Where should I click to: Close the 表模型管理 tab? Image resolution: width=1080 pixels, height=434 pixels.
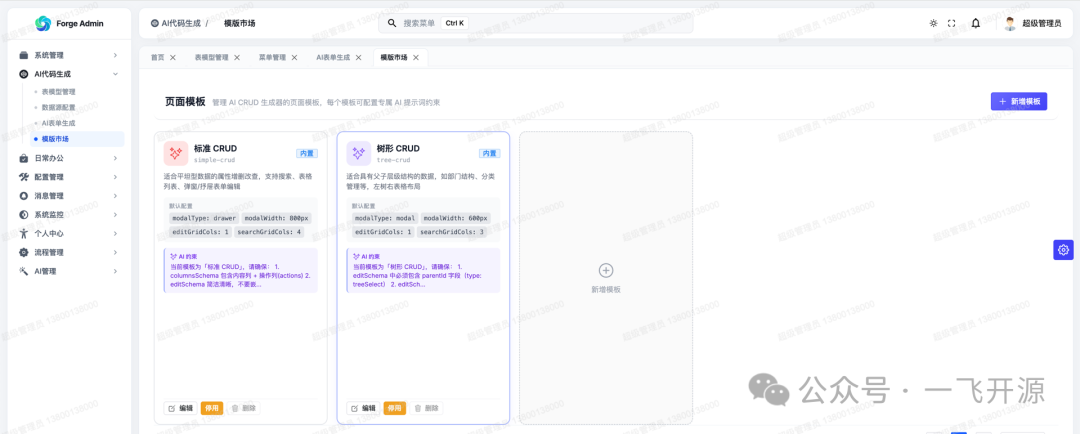point(237,58)
